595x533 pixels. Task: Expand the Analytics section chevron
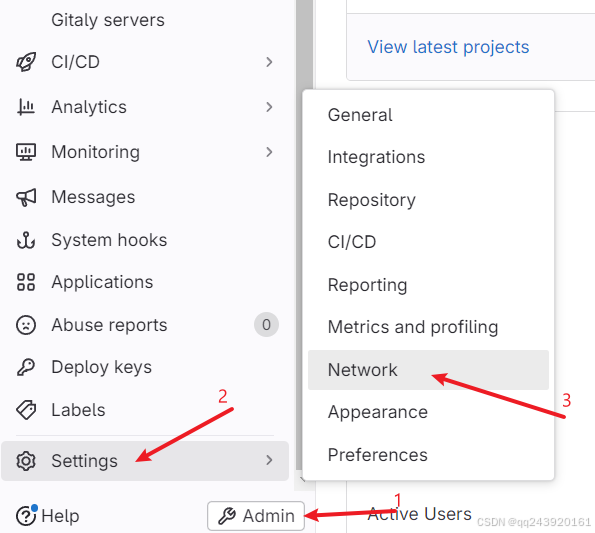click(269, 107)
